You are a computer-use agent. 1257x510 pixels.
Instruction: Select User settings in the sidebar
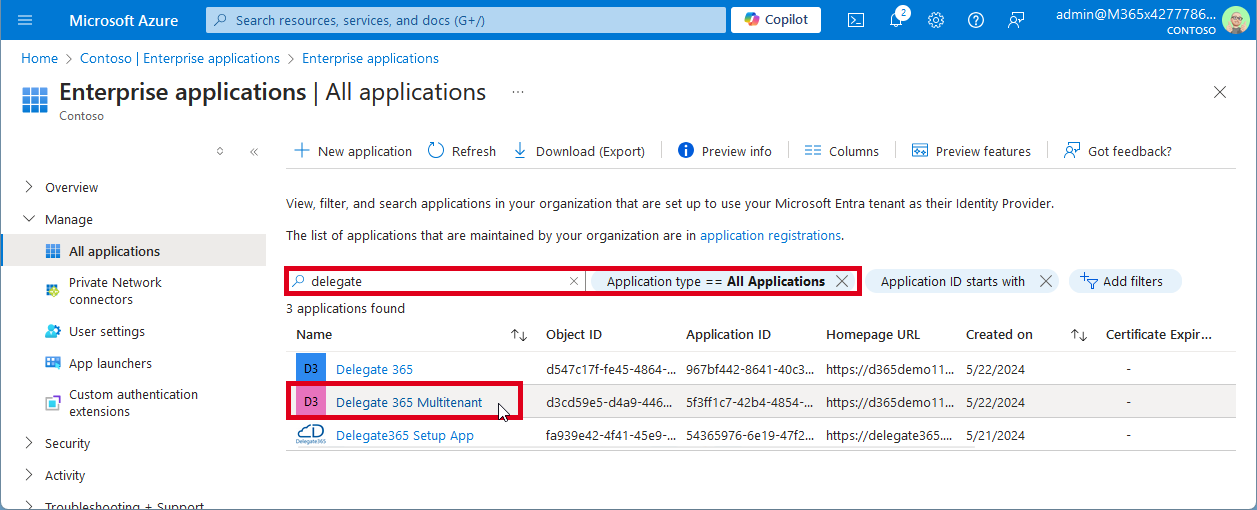pyautogui.click(x=106, y=331)
